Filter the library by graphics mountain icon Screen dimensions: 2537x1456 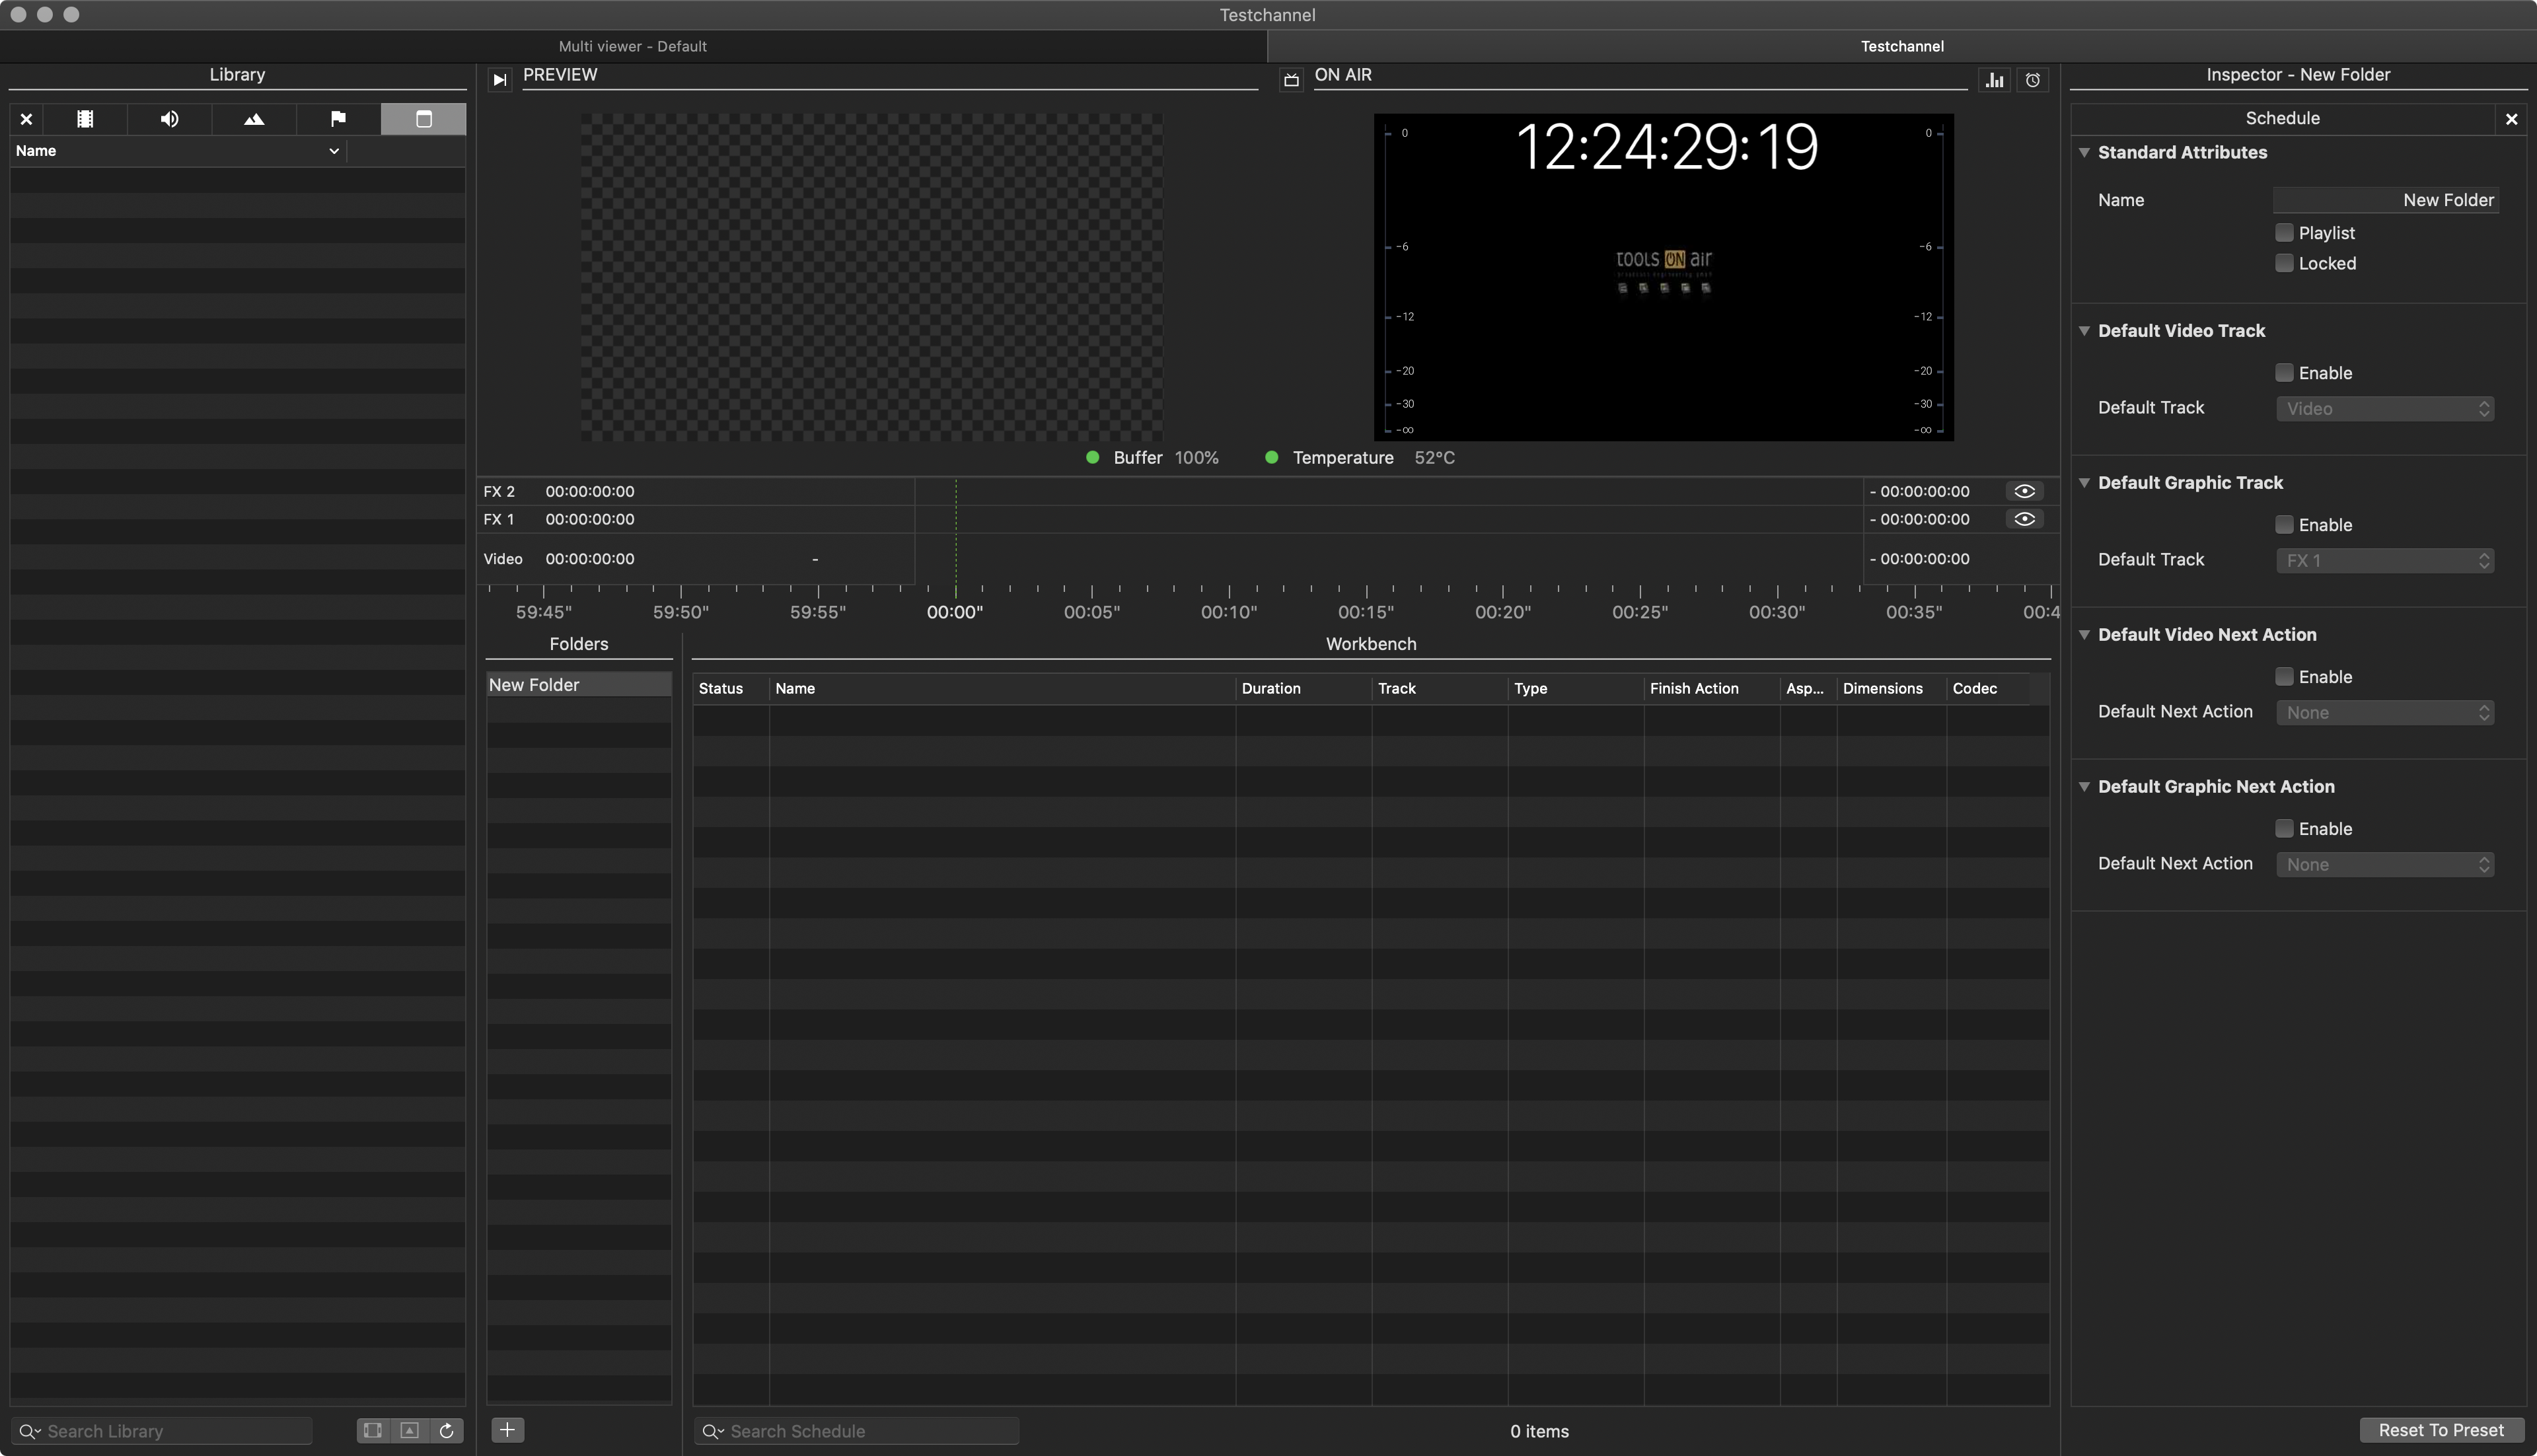254,119
